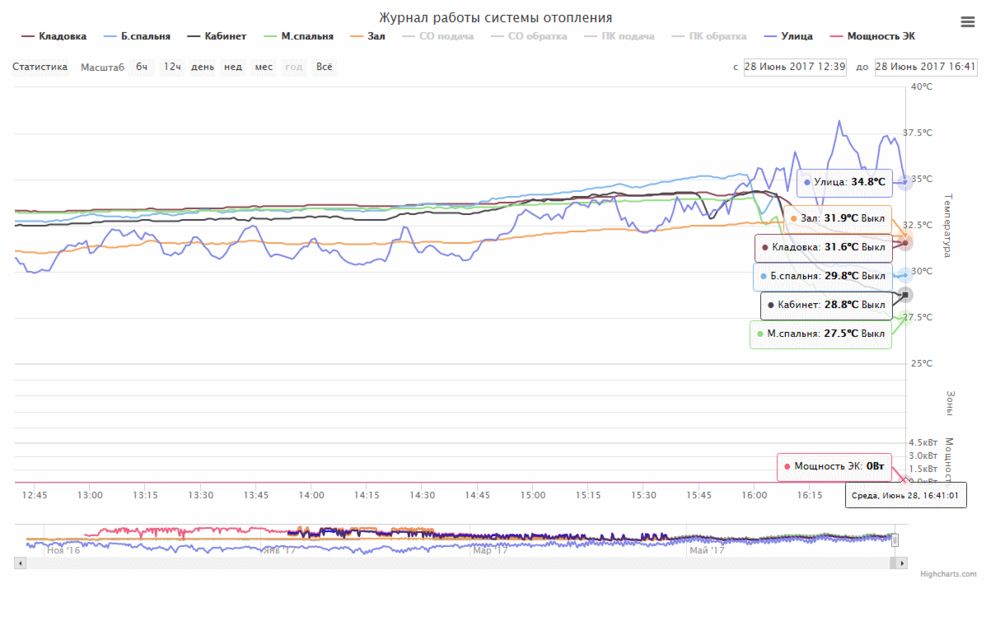This screenshot has height=640, width=1000.
Task: Open the Статистика link
Action: tap(40, 67)
